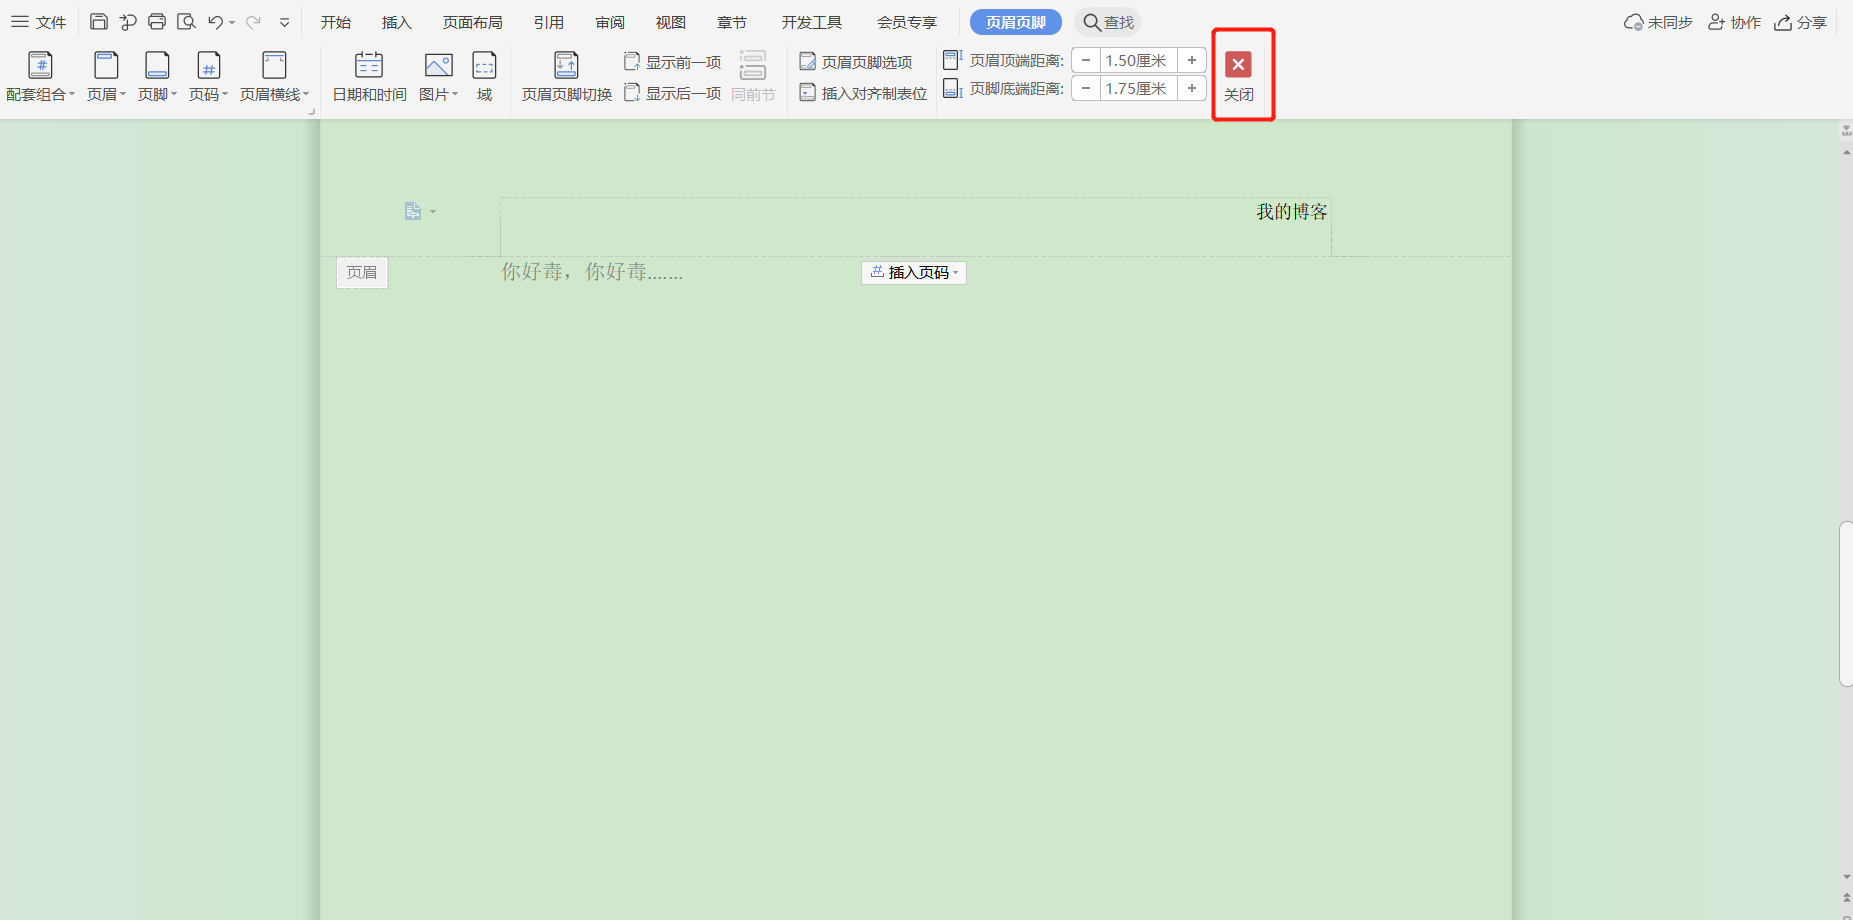Click 插入对齐制表位
The image size is (1853, 920).
(861, 91)
